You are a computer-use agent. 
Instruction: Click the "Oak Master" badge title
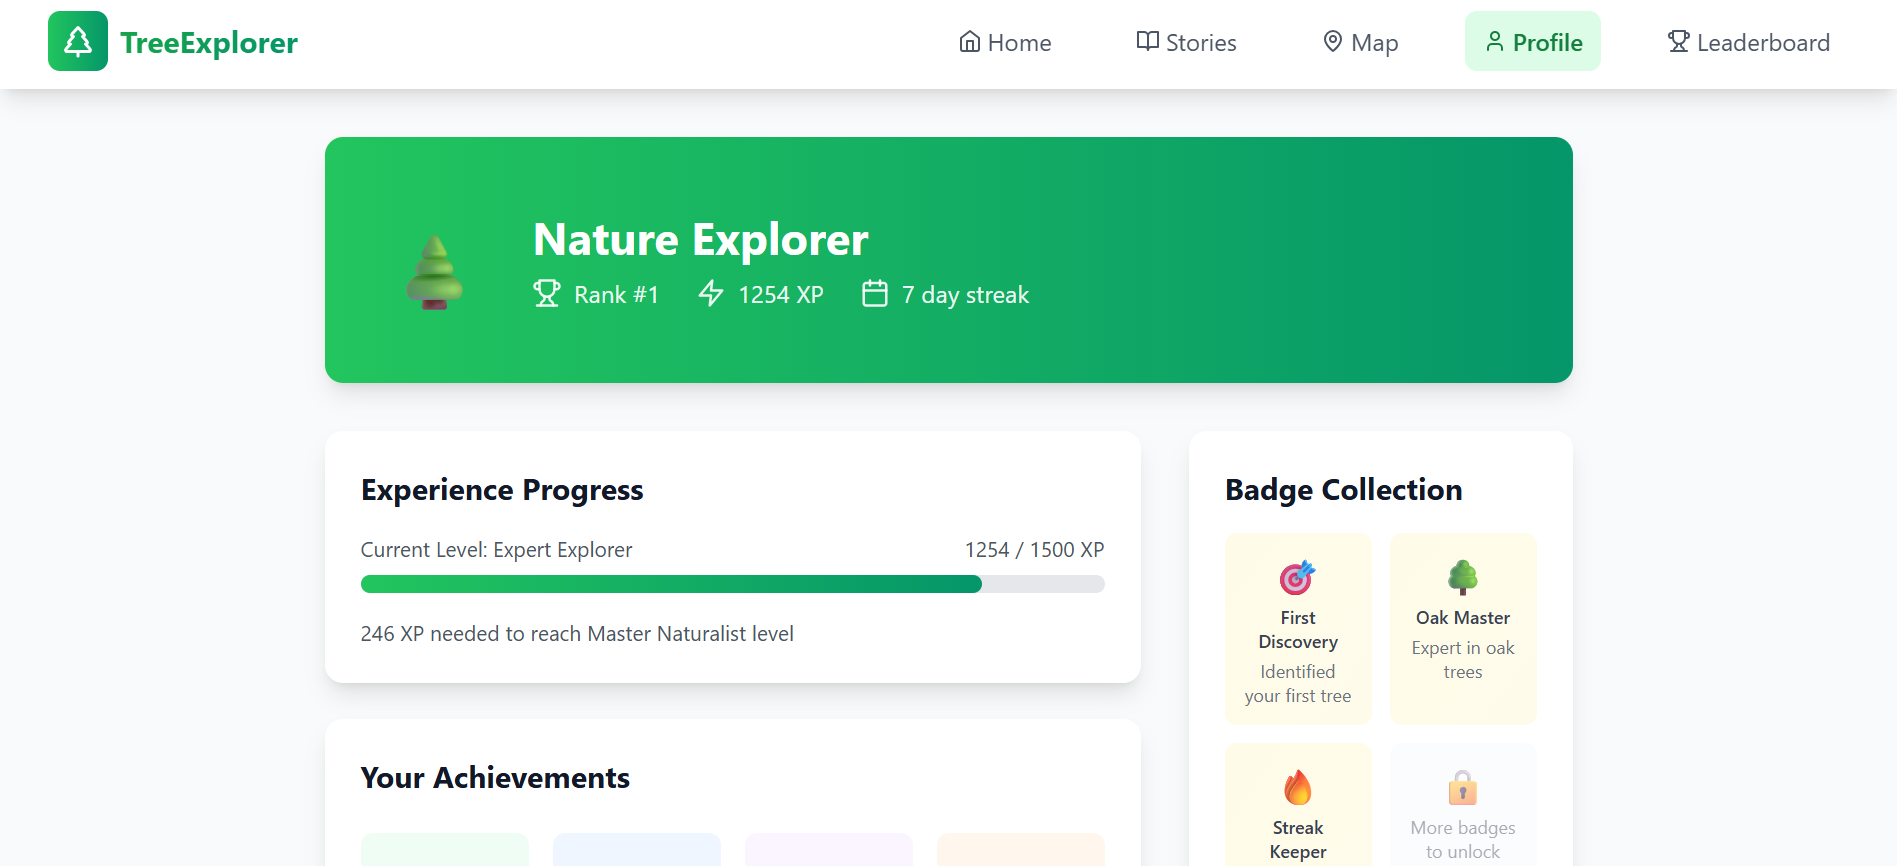(x=1463, y=618)
